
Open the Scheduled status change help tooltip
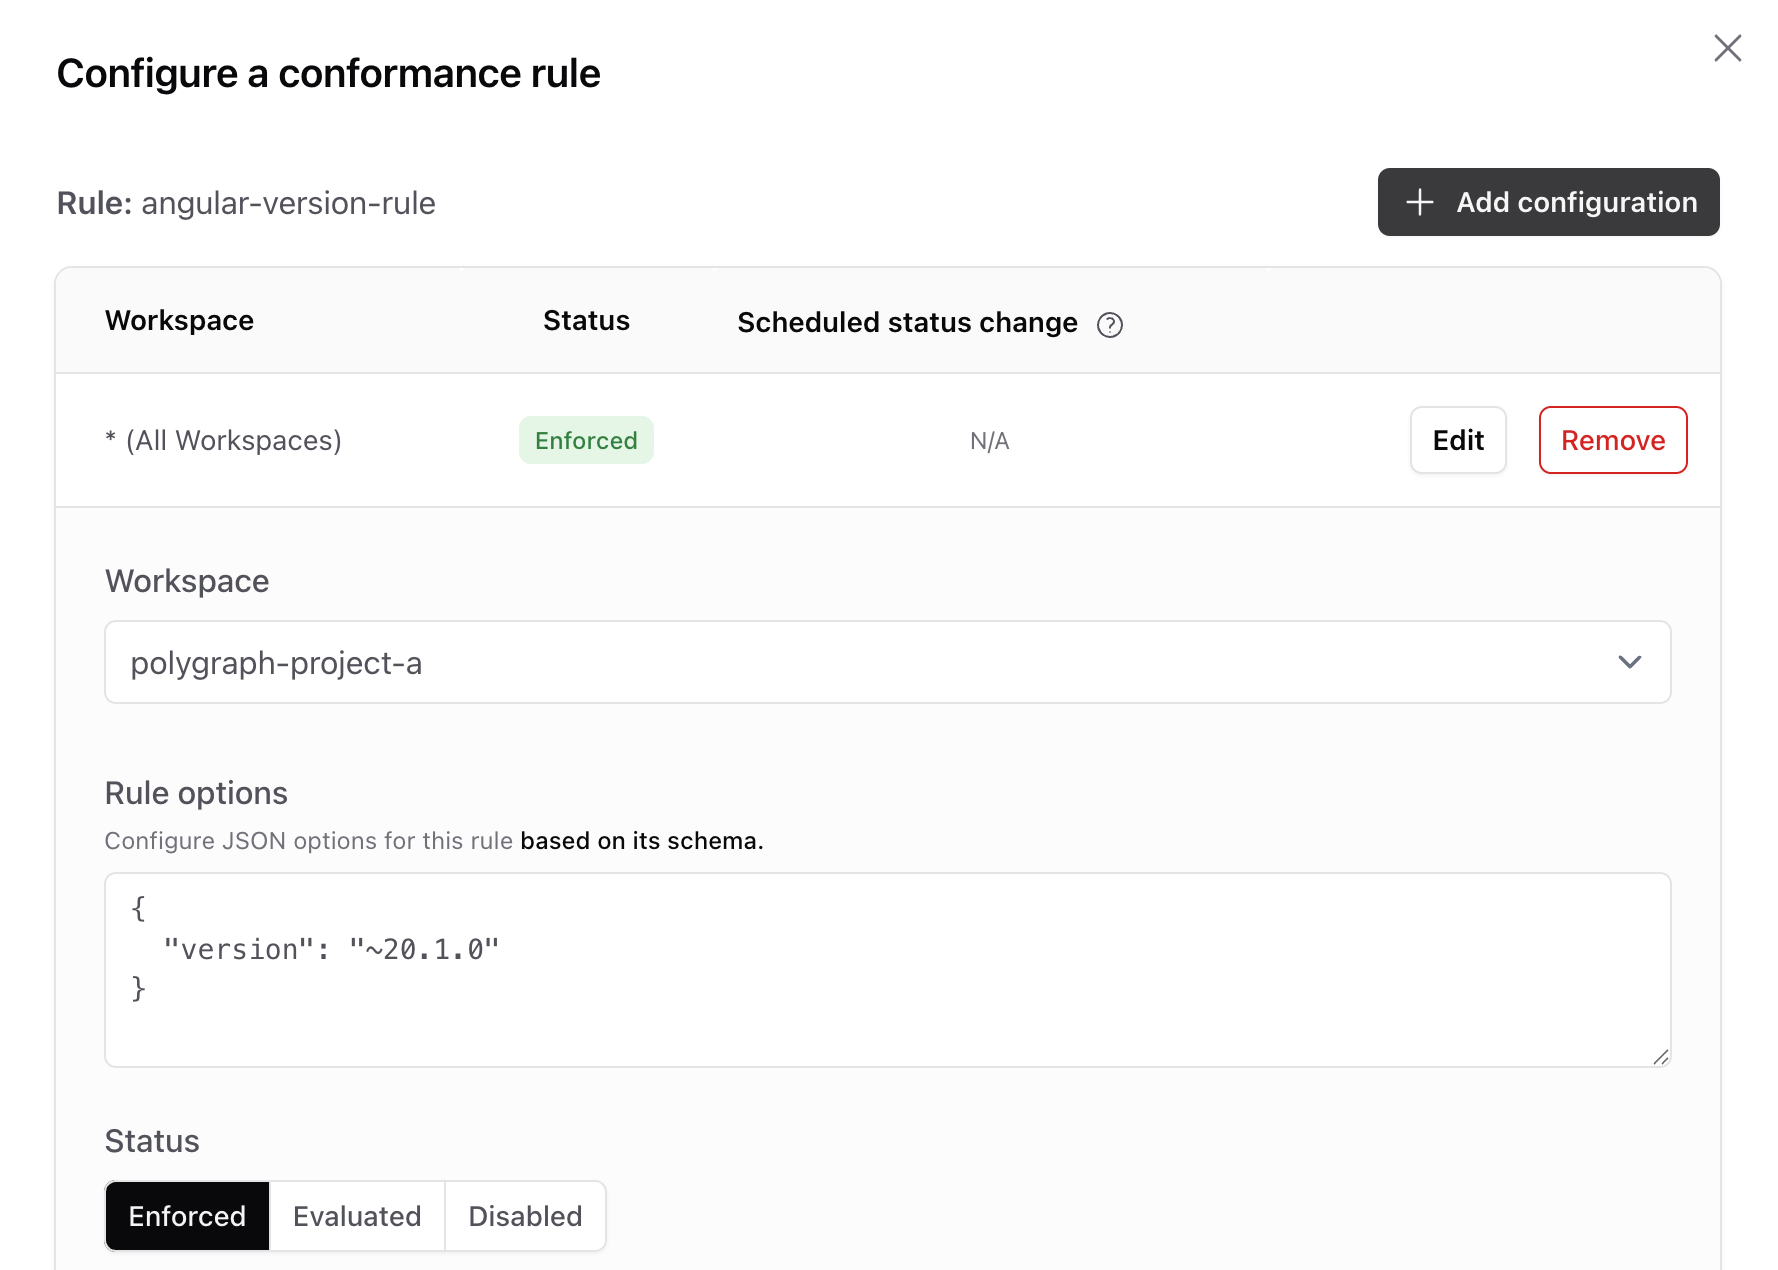(x=1109, y=325)
